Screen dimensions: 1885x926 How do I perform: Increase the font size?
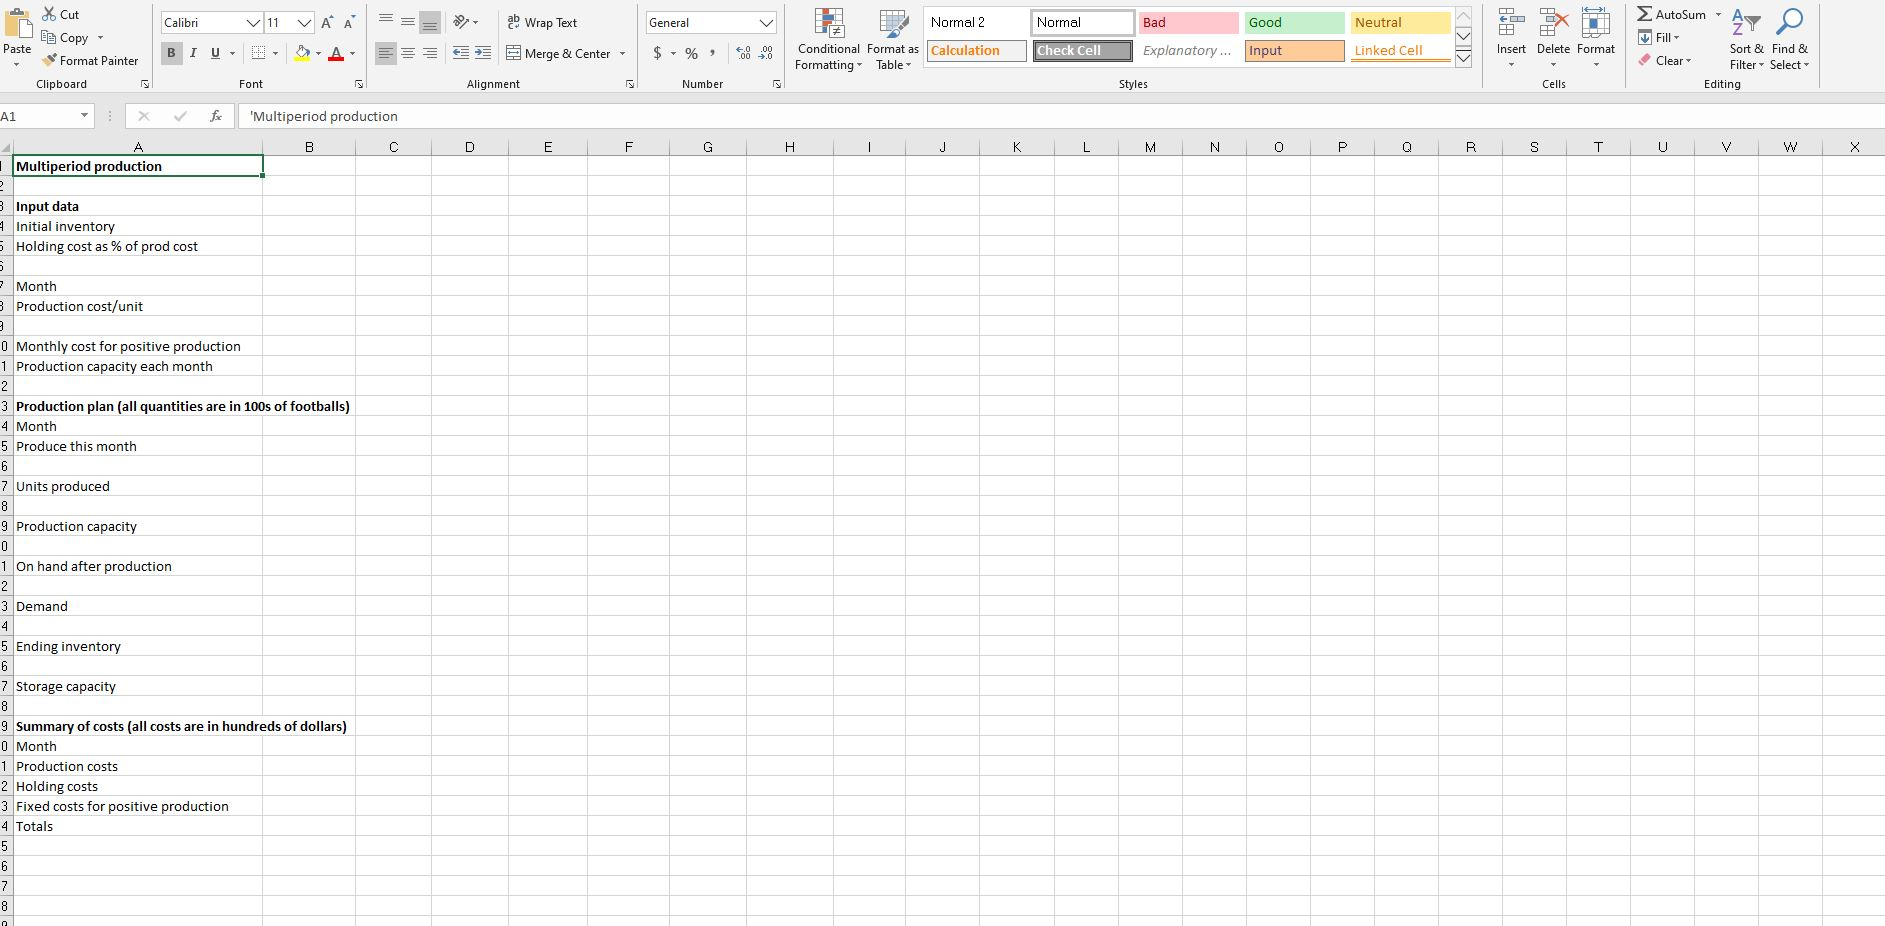tap(327, 22)
